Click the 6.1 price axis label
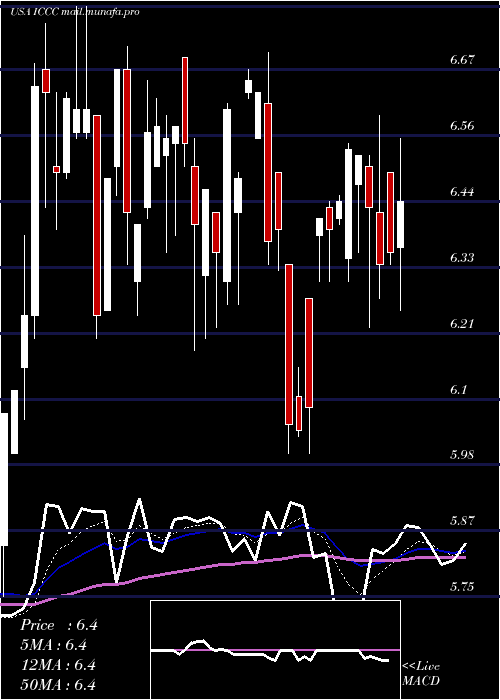 pyautogui.click(x=458, y=390)
